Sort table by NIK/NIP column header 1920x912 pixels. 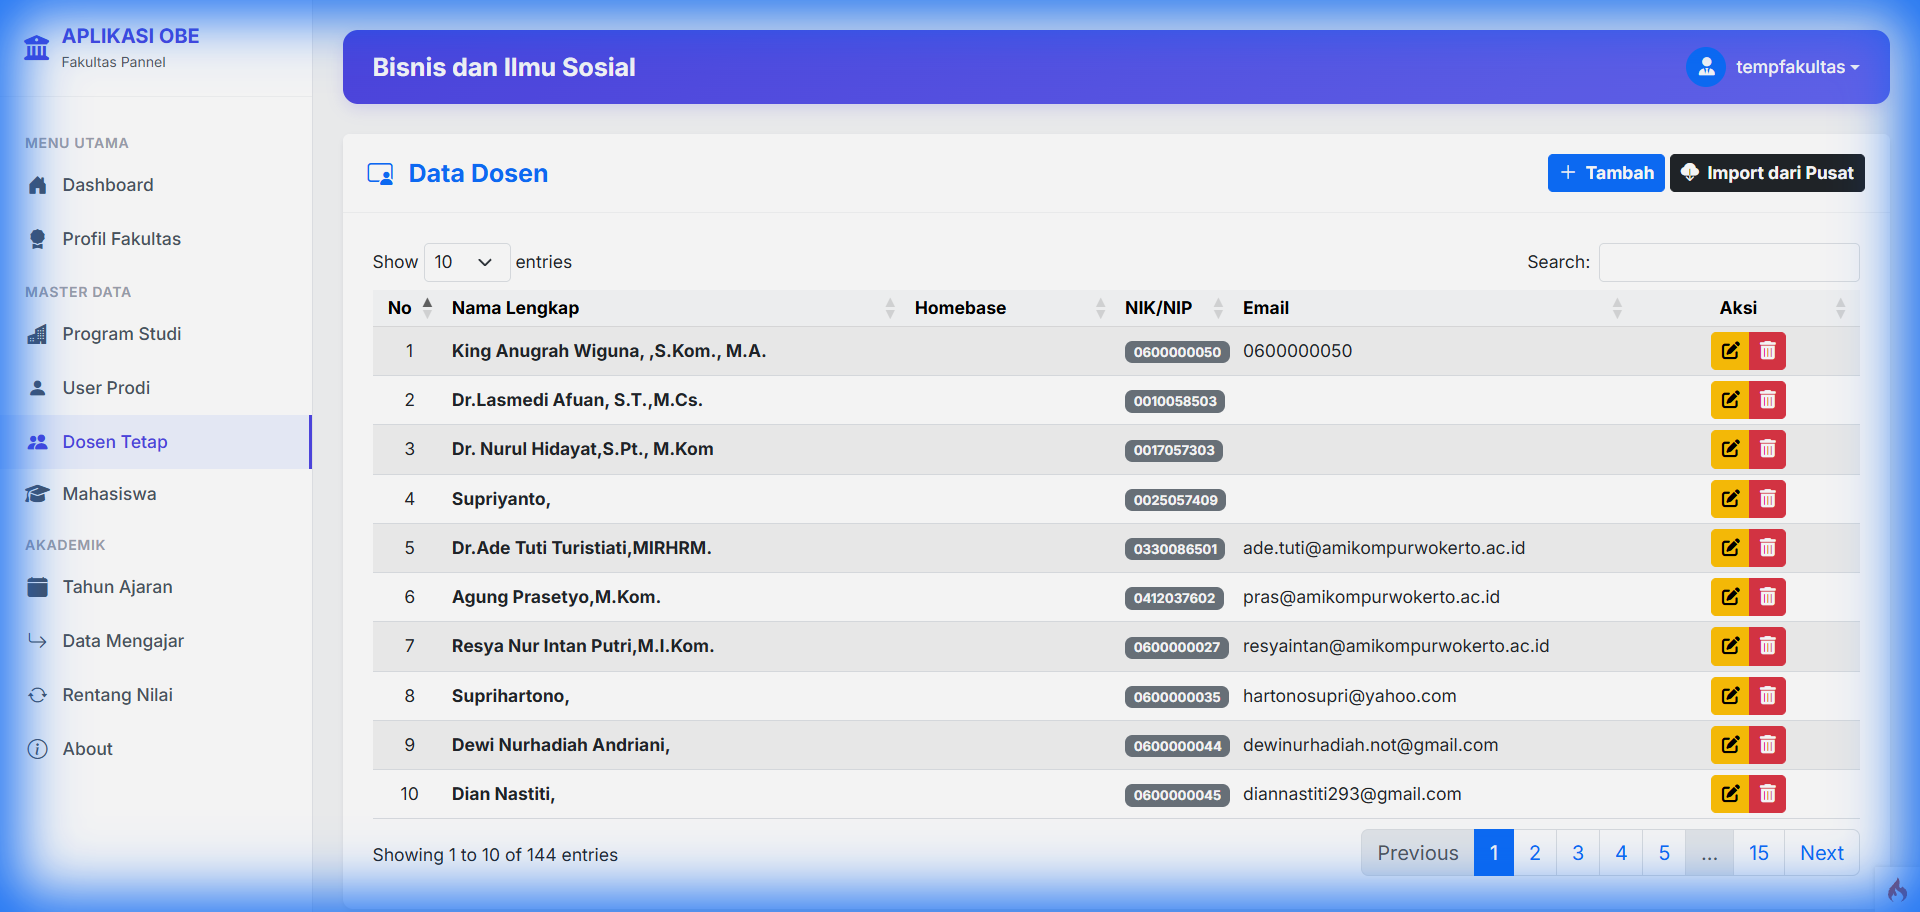point(1158,308)
